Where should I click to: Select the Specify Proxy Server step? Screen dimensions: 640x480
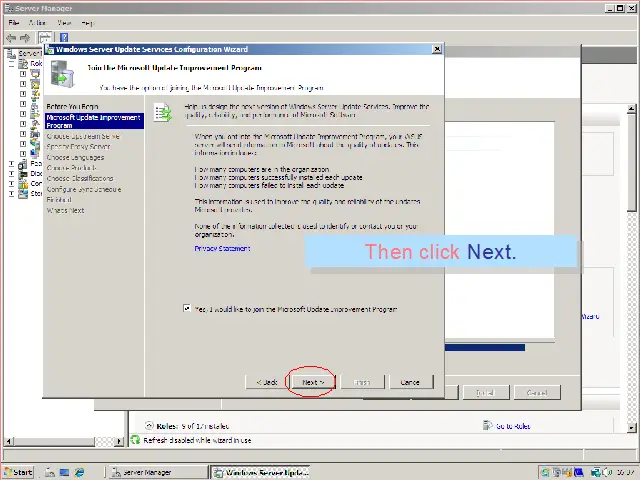[x=78, y=147]
